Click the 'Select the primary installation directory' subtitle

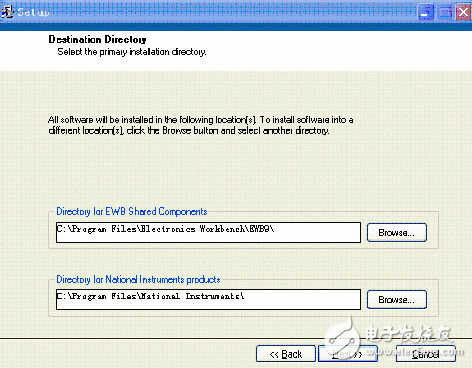(x=132, y=52)
